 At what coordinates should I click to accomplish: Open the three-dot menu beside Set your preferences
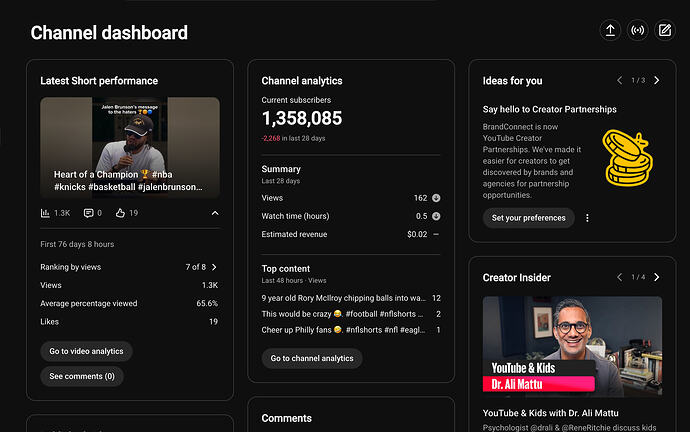(587, 218)
